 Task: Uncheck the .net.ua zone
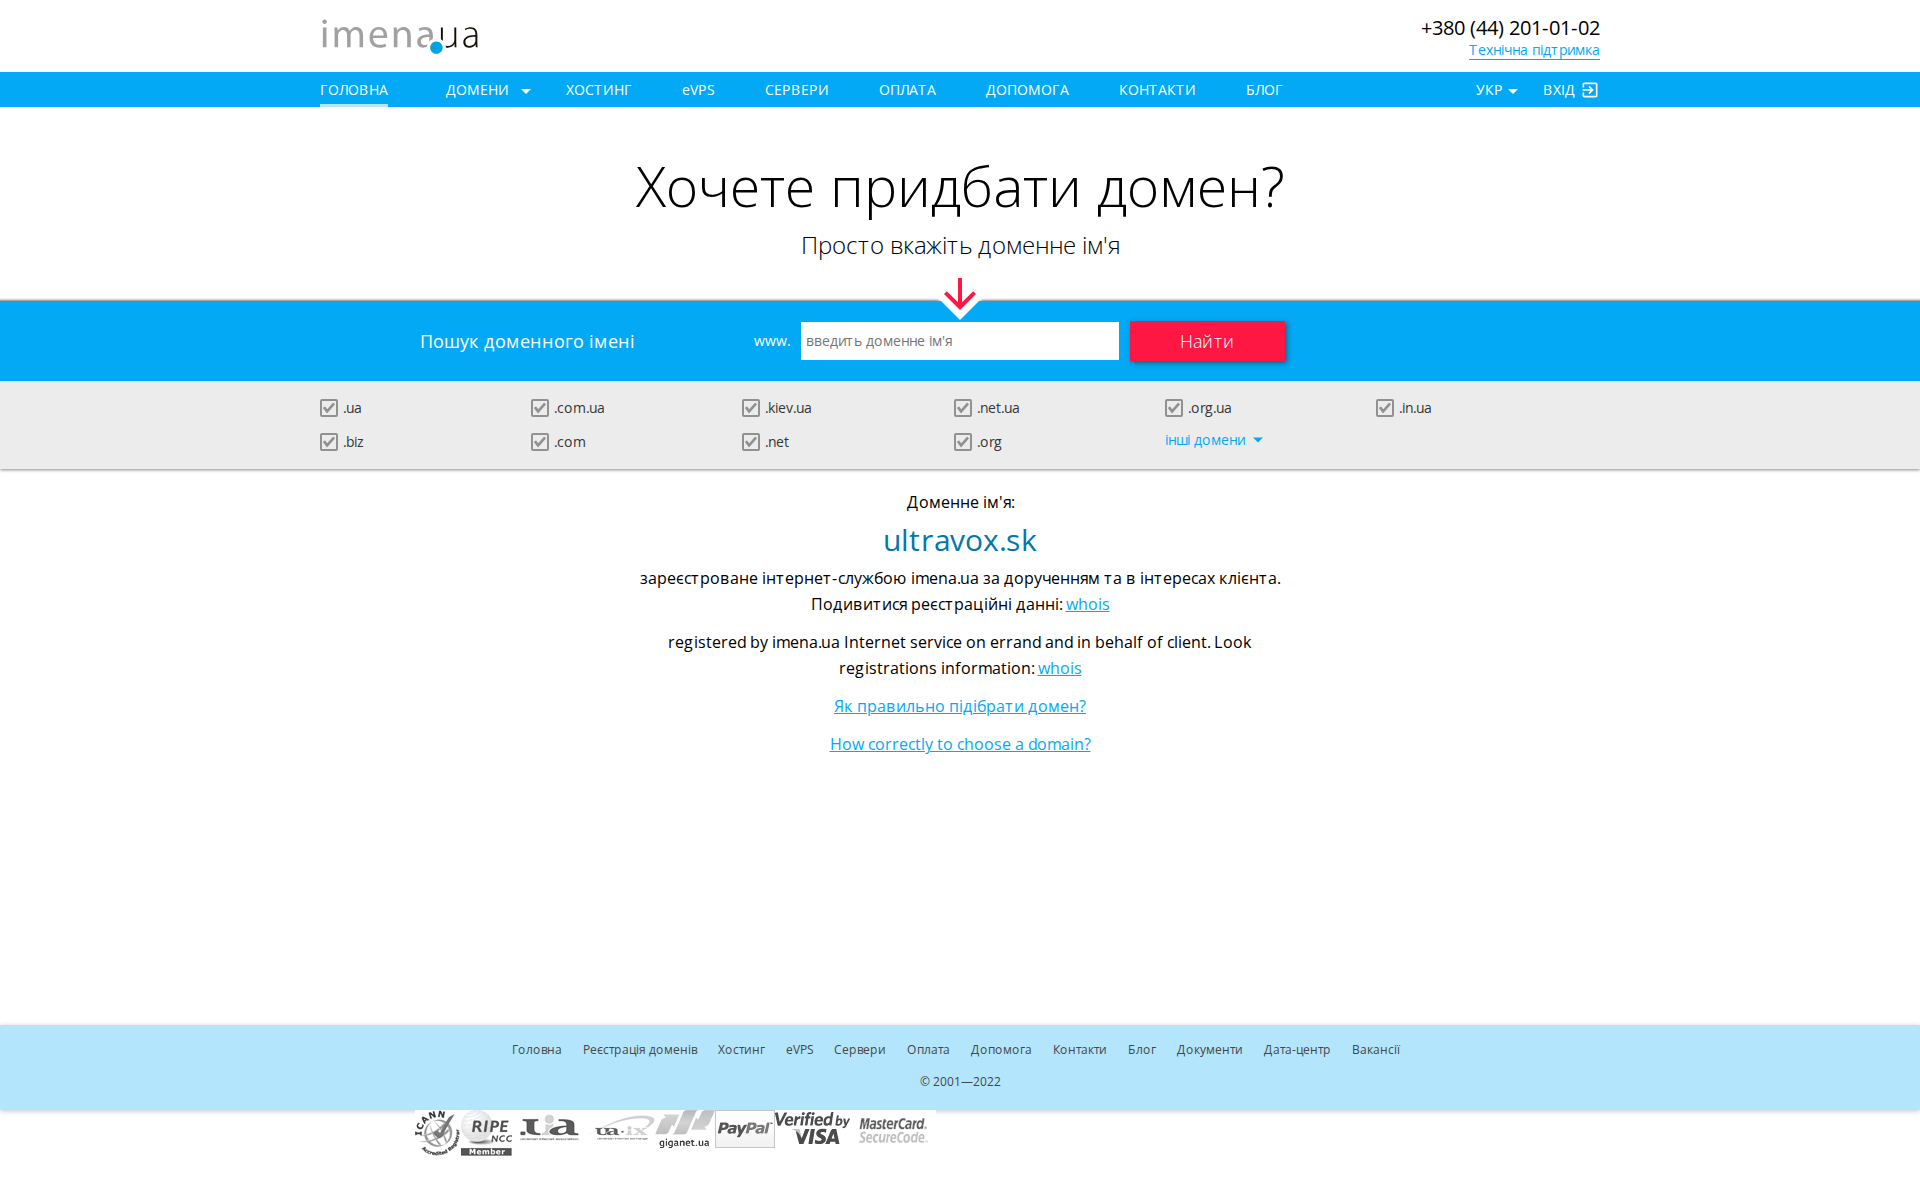coord(963,407)
